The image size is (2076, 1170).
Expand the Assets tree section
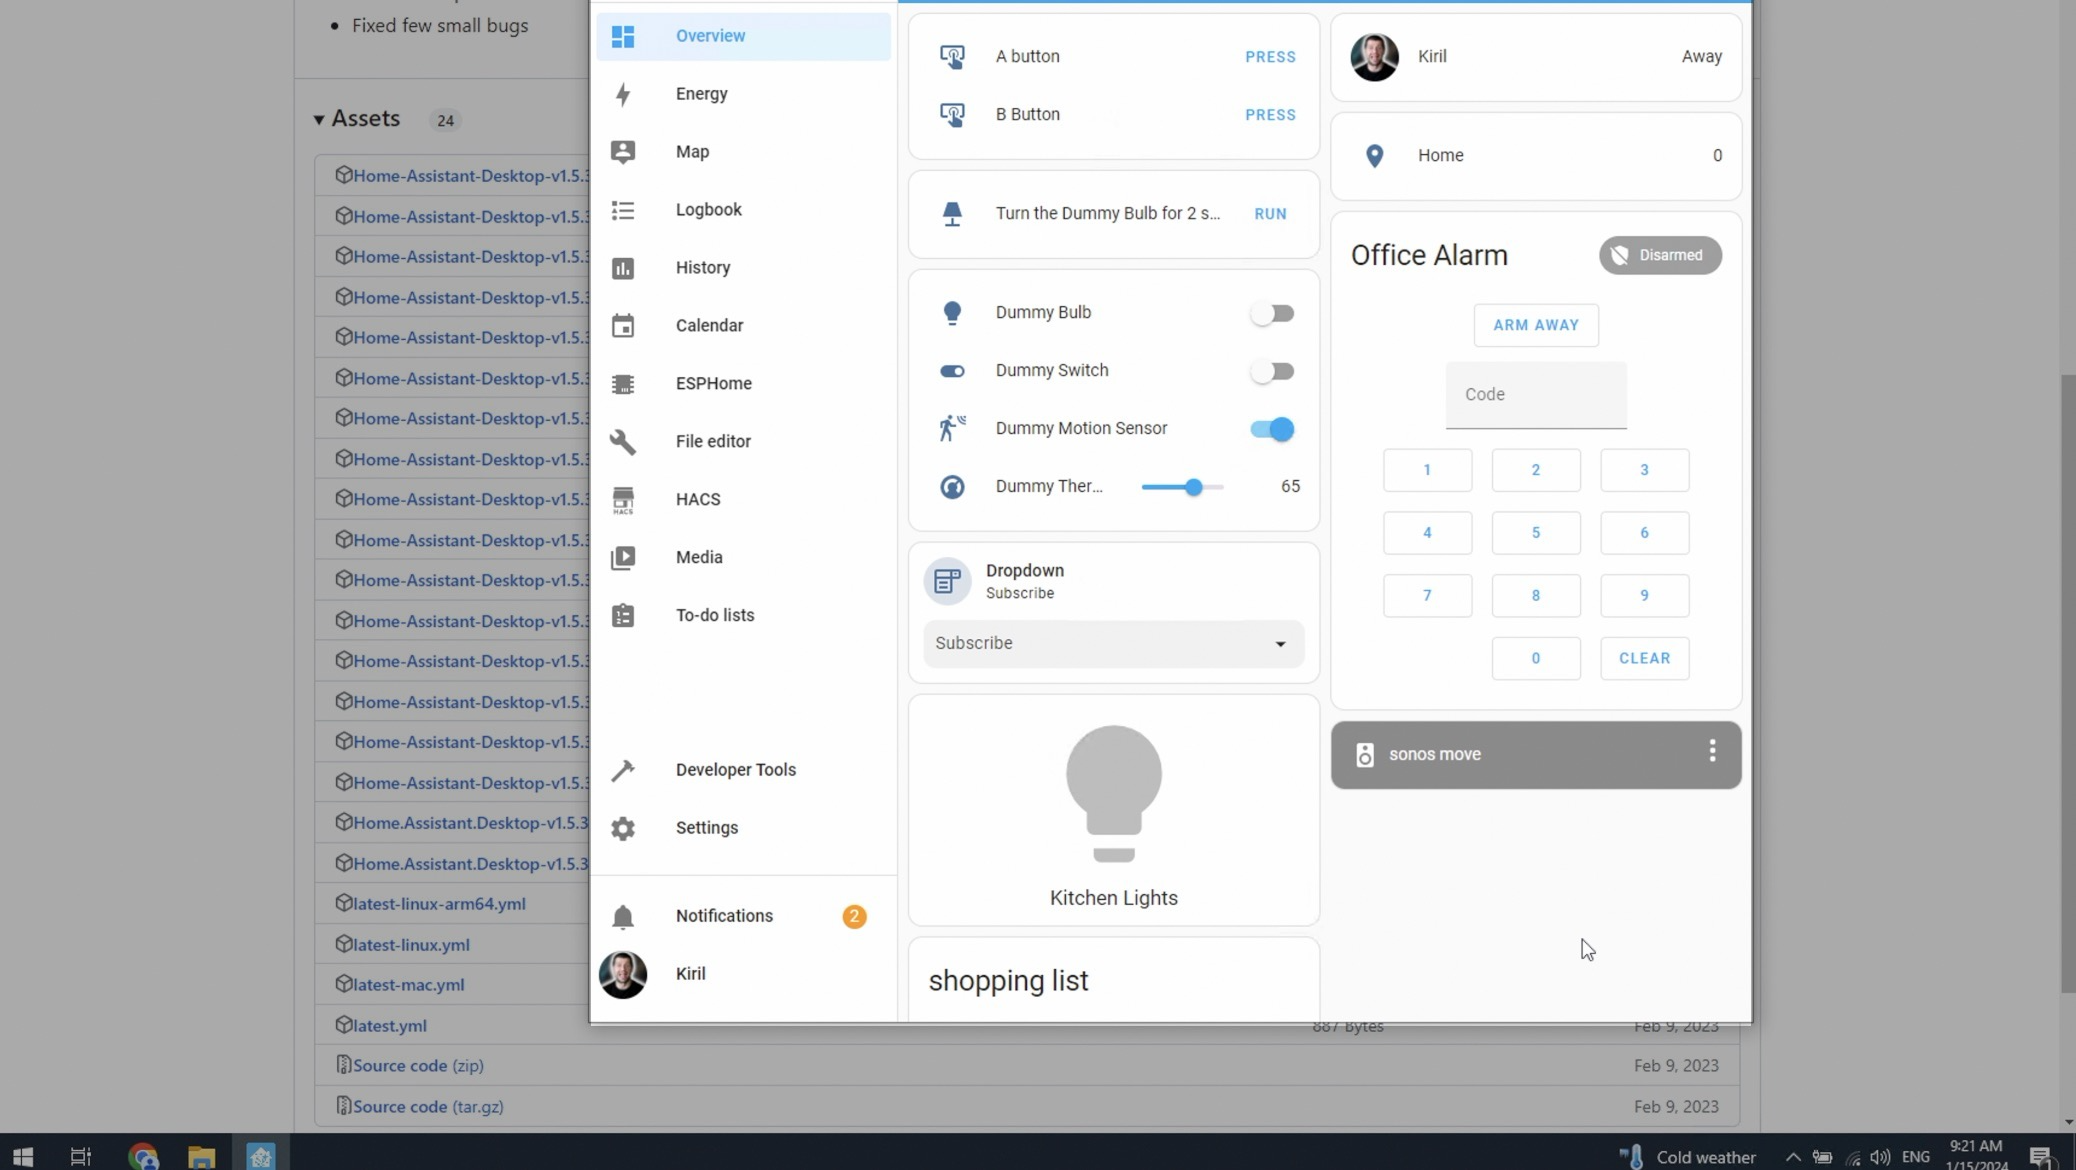tap(319, 120)
